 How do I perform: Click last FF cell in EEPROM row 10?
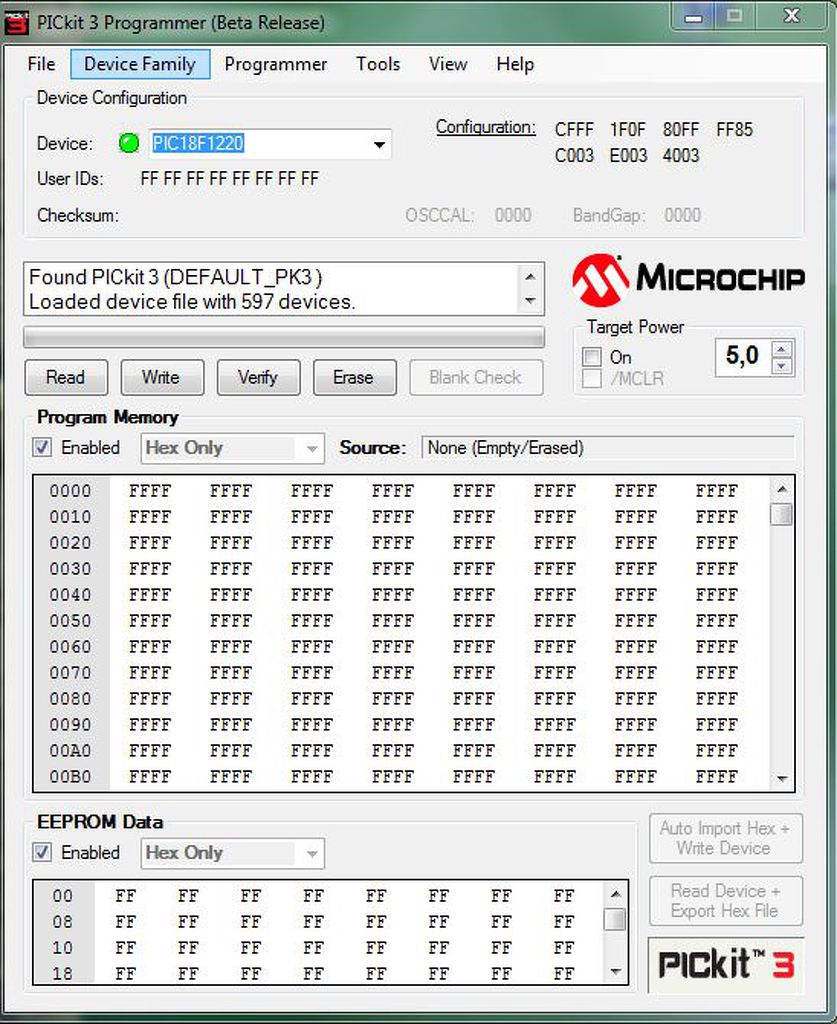click(x=564, y=948)
